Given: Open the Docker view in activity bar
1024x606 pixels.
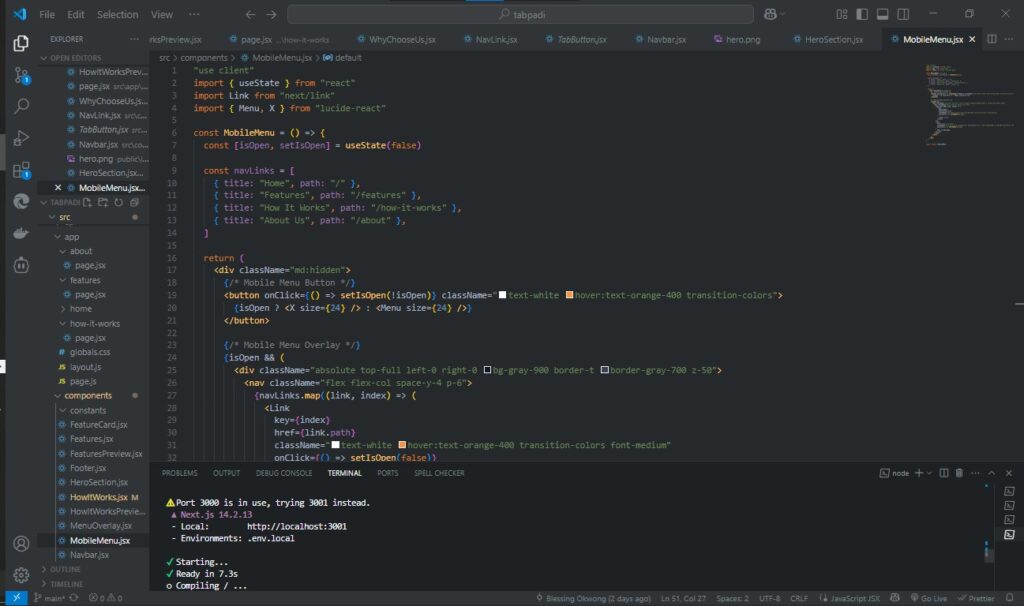Looking at the screenshot, I should tap(21, 233).
